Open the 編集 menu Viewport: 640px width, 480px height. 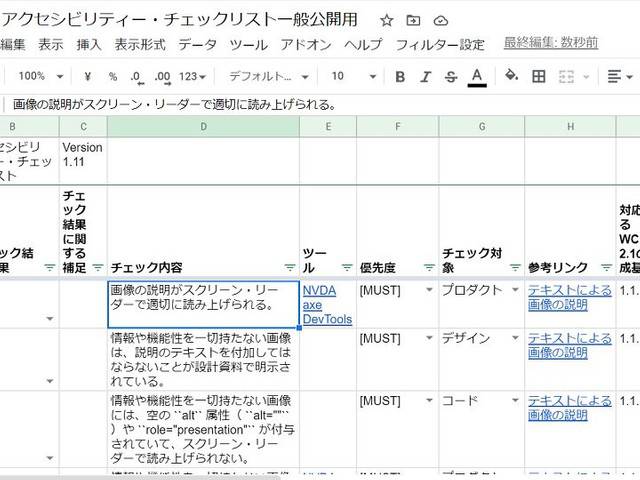pos(13,44)
